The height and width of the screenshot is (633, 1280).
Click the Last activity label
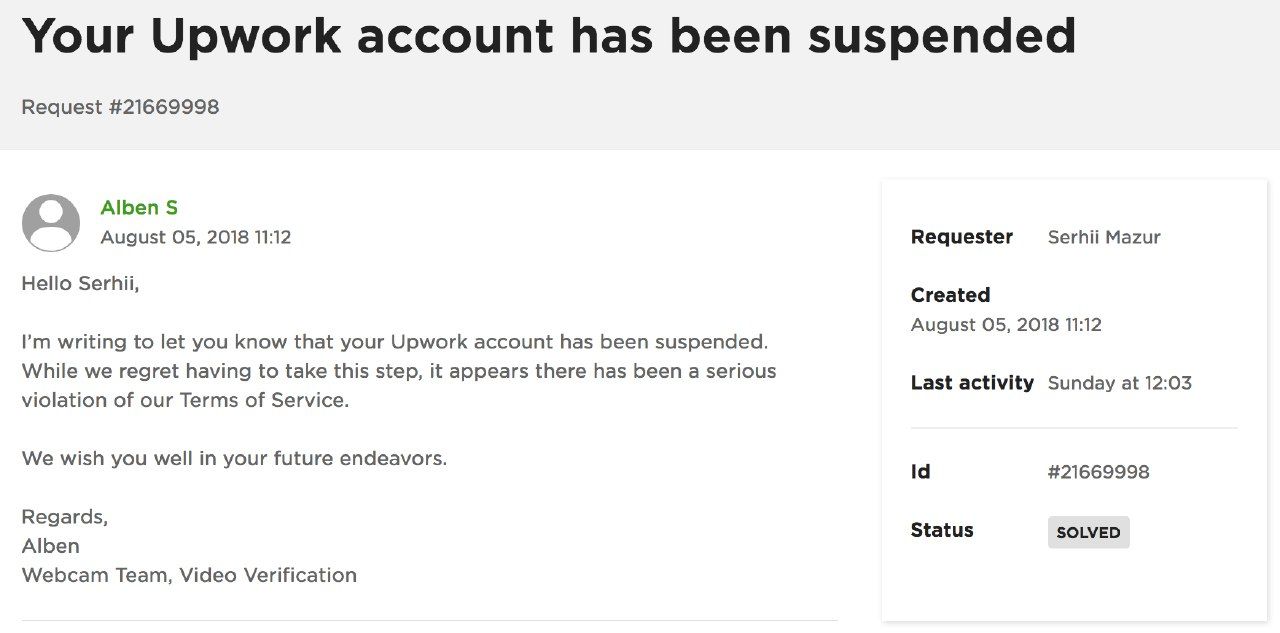(x=972, y=383)
